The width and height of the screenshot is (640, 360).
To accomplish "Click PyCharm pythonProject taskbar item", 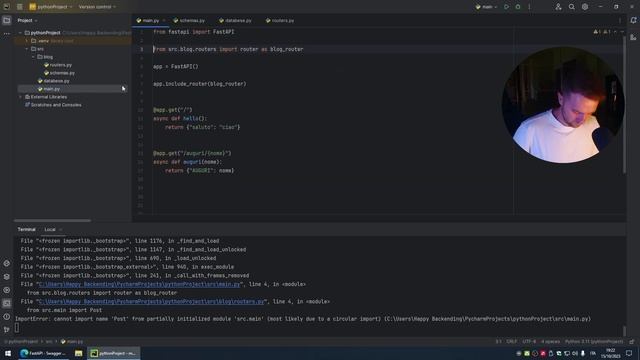I will pos(114,353).
